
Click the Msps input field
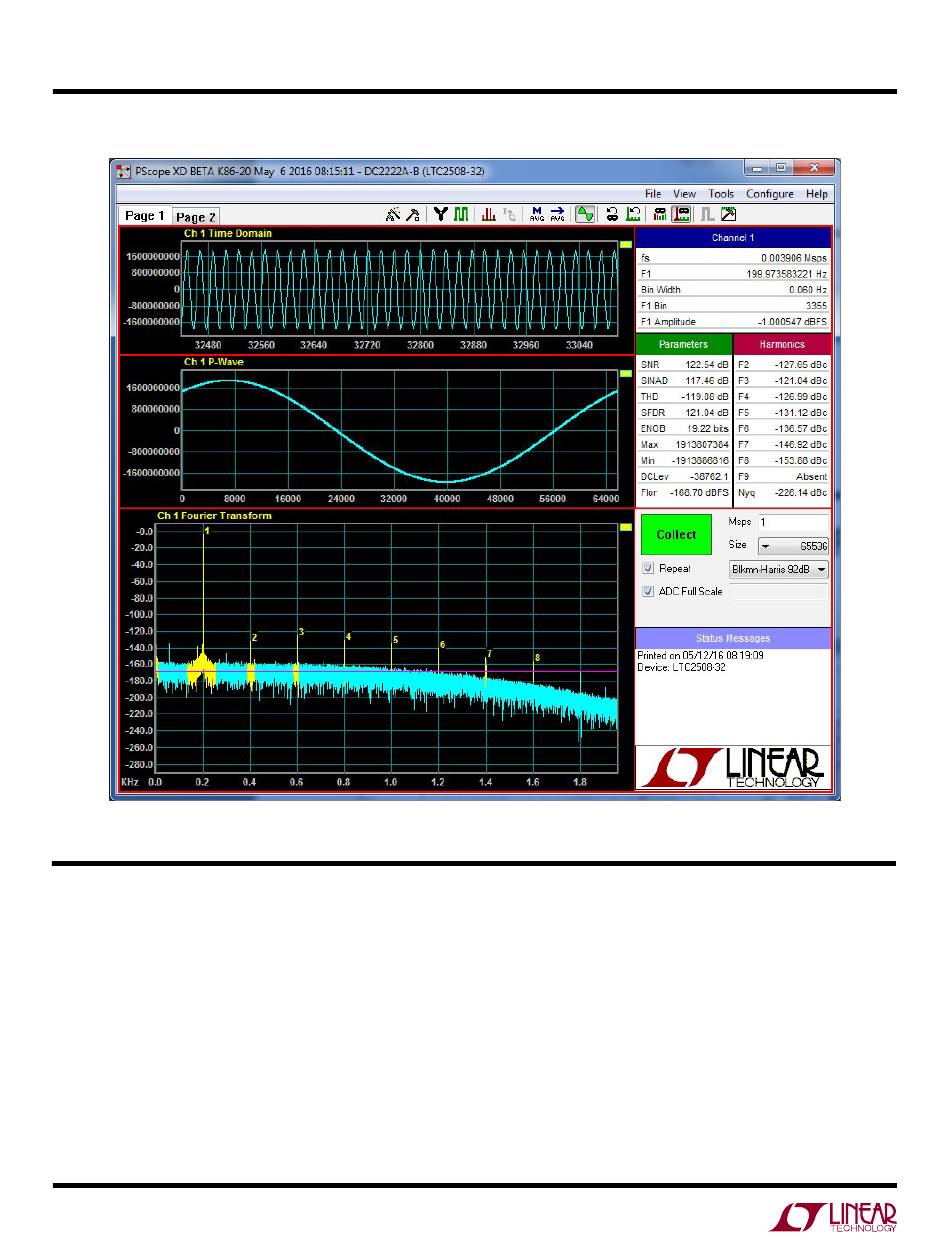tap(792, 522)
